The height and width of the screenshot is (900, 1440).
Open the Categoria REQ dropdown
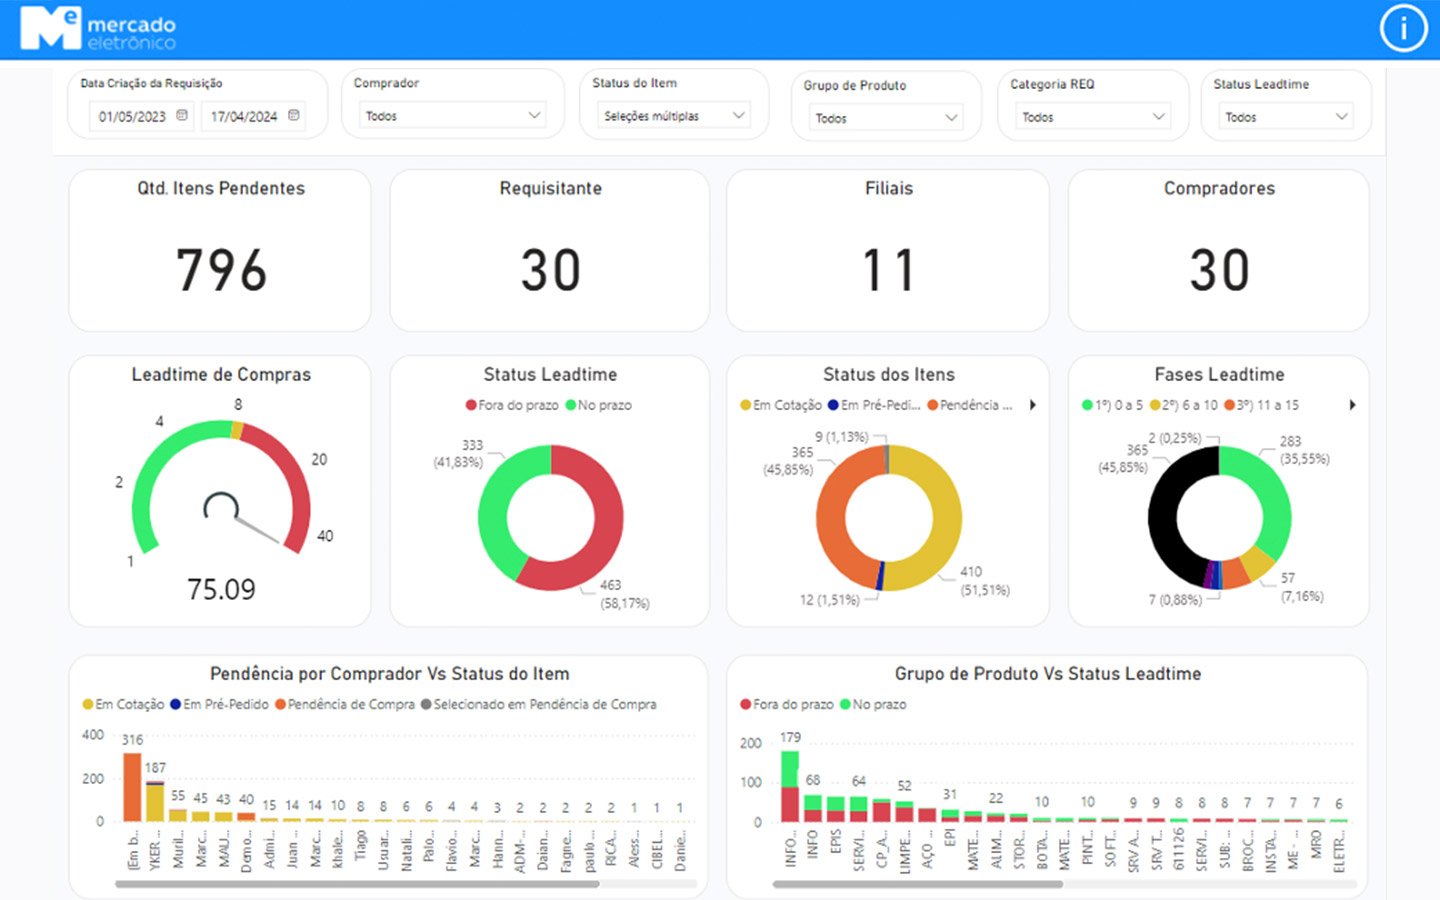click(1092, 117)
